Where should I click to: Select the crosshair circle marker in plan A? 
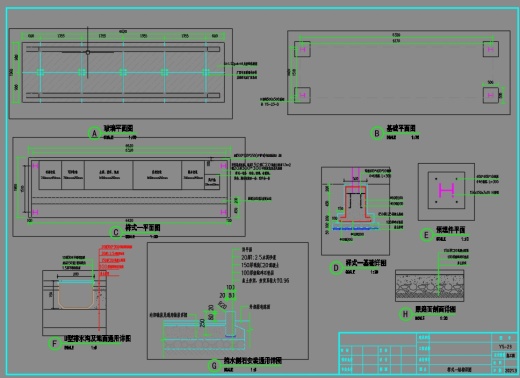88,52
